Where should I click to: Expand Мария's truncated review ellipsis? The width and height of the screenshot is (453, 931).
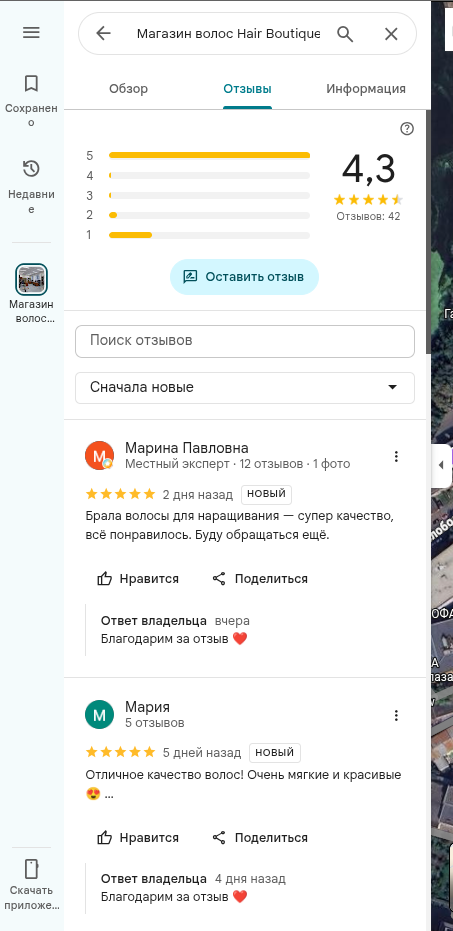[x=109, y=795]
